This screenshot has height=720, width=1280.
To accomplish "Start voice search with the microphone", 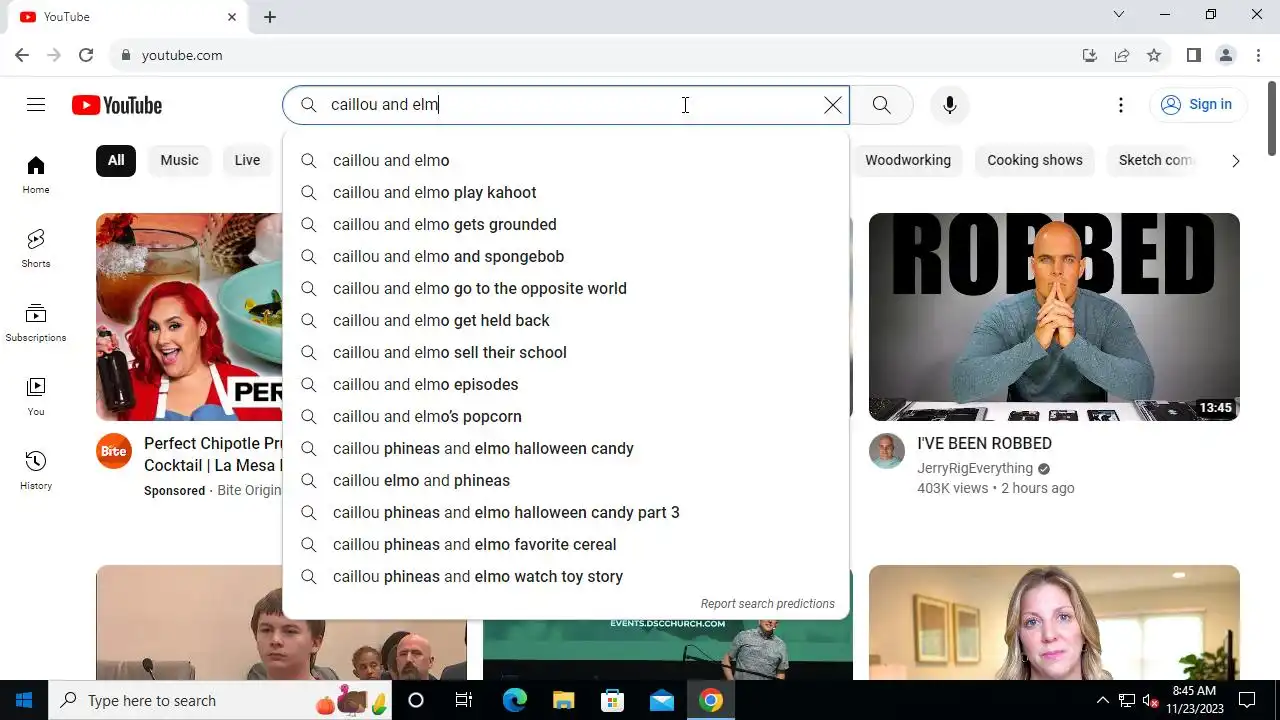I will [x=950, y=105].
